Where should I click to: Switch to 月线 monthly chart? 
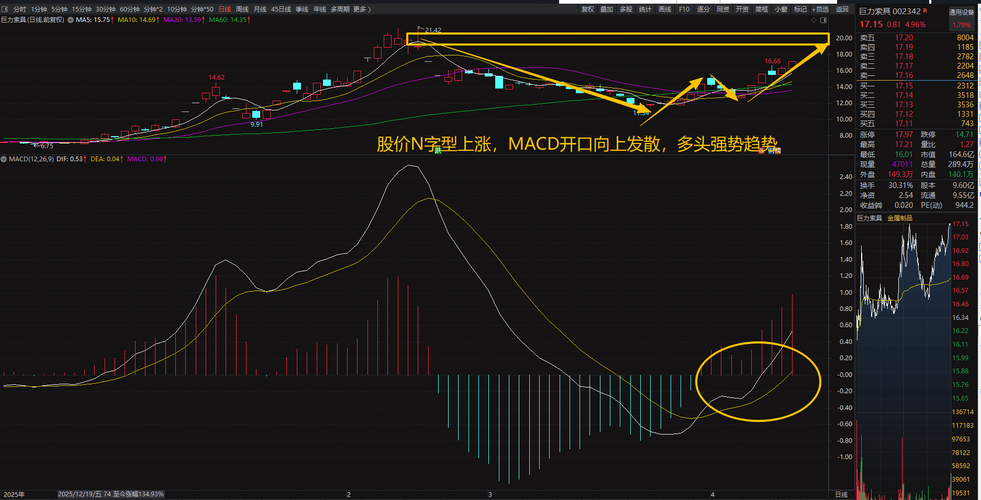tap(260, 9)
